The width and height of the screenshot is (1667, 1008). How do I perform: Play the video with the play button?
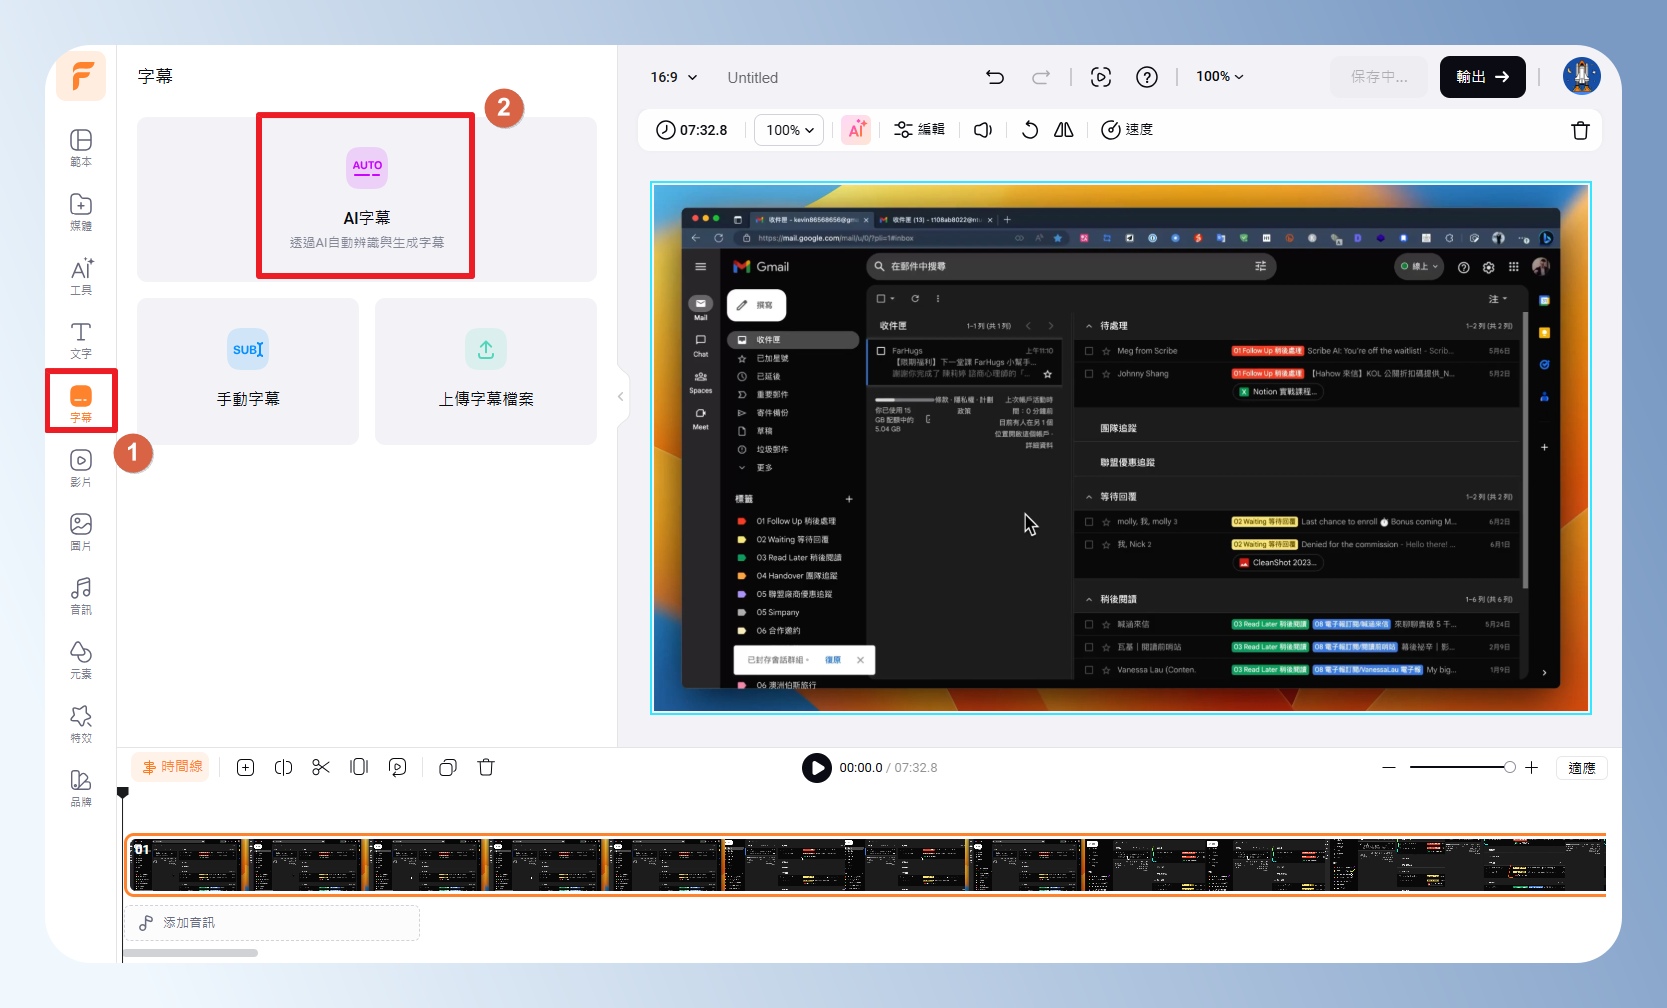pyautogui.click(x=816, y=767)
